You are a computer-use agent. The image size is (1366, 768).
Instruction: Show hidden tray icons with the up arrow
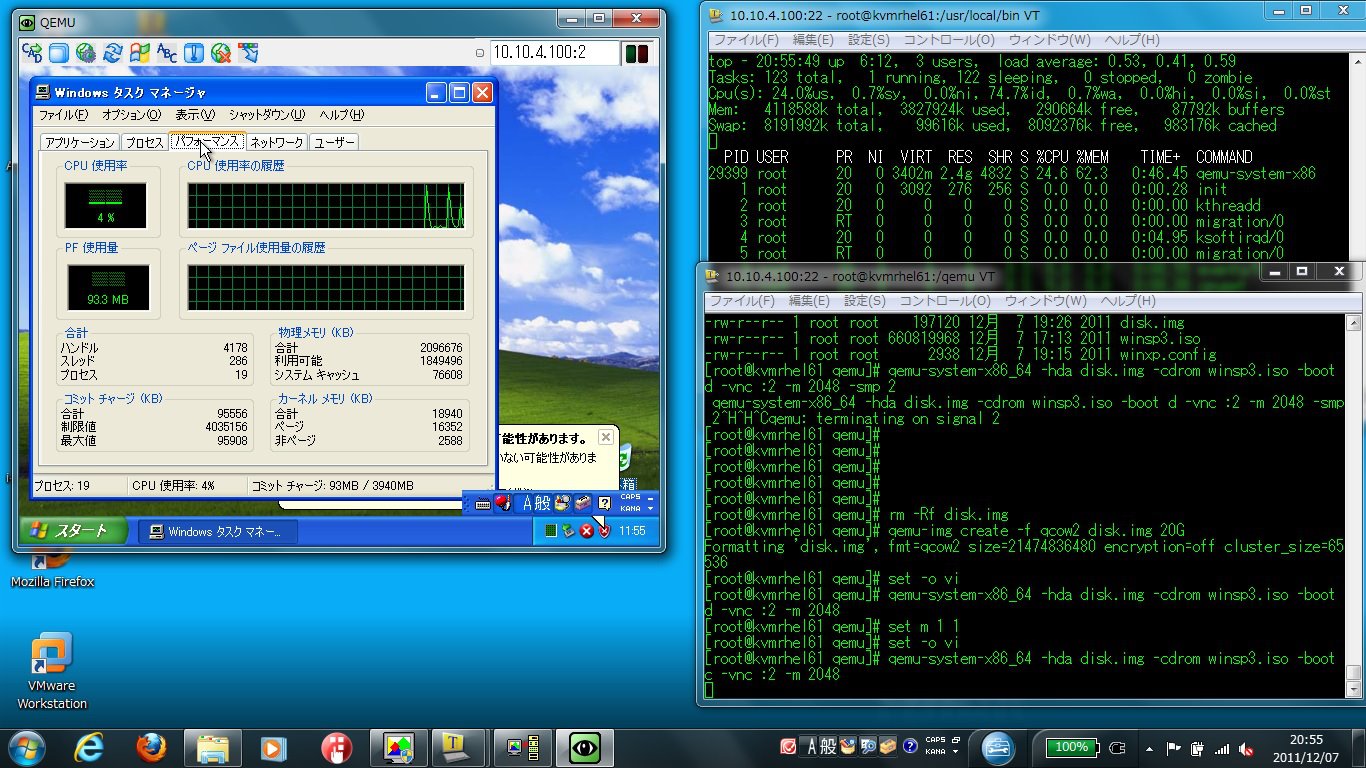tap(1148, 748)
